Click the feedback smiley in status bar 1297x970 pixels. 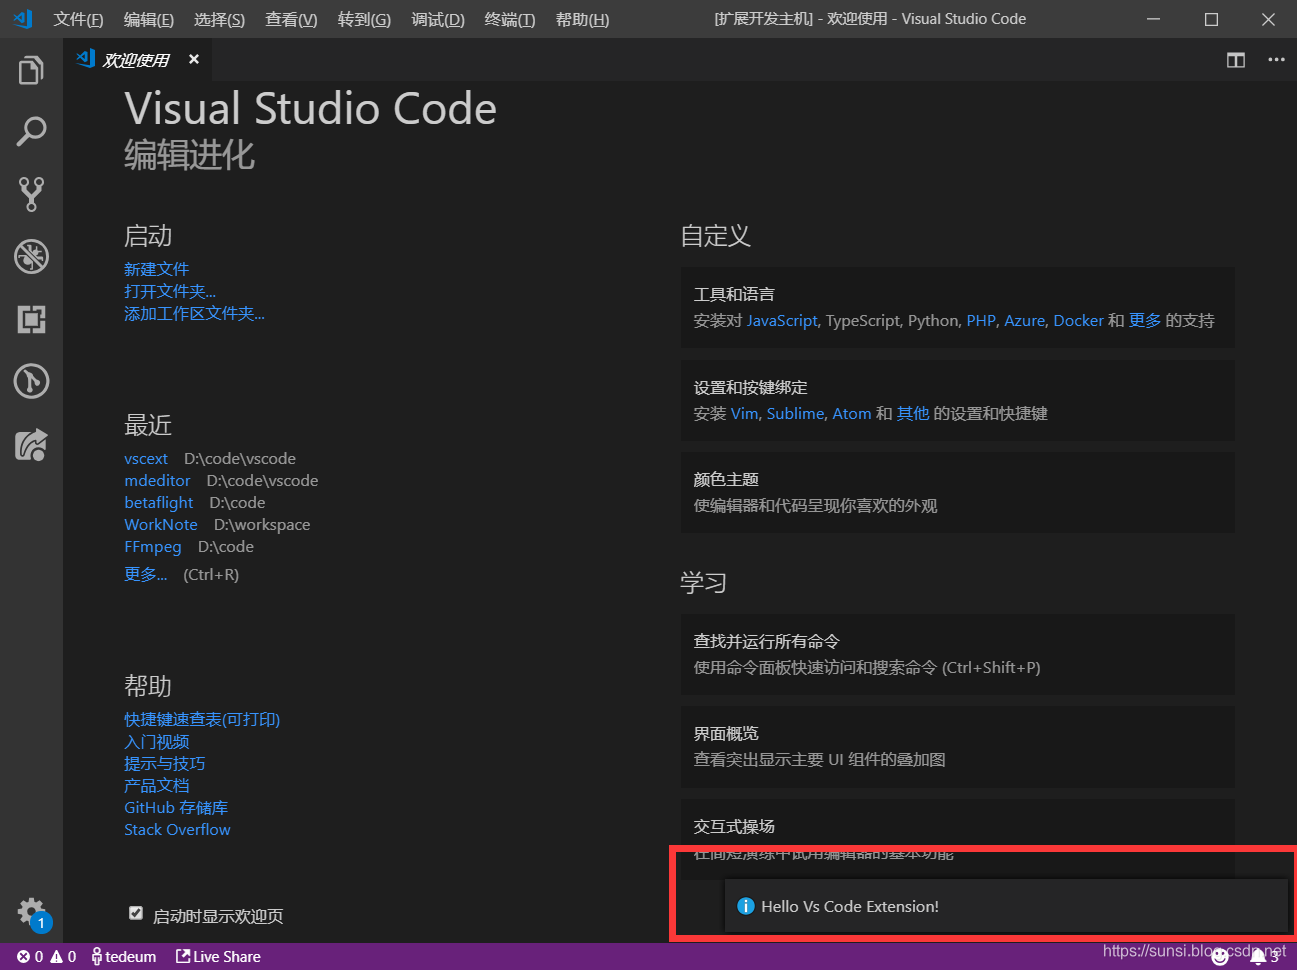(1220, 957)
